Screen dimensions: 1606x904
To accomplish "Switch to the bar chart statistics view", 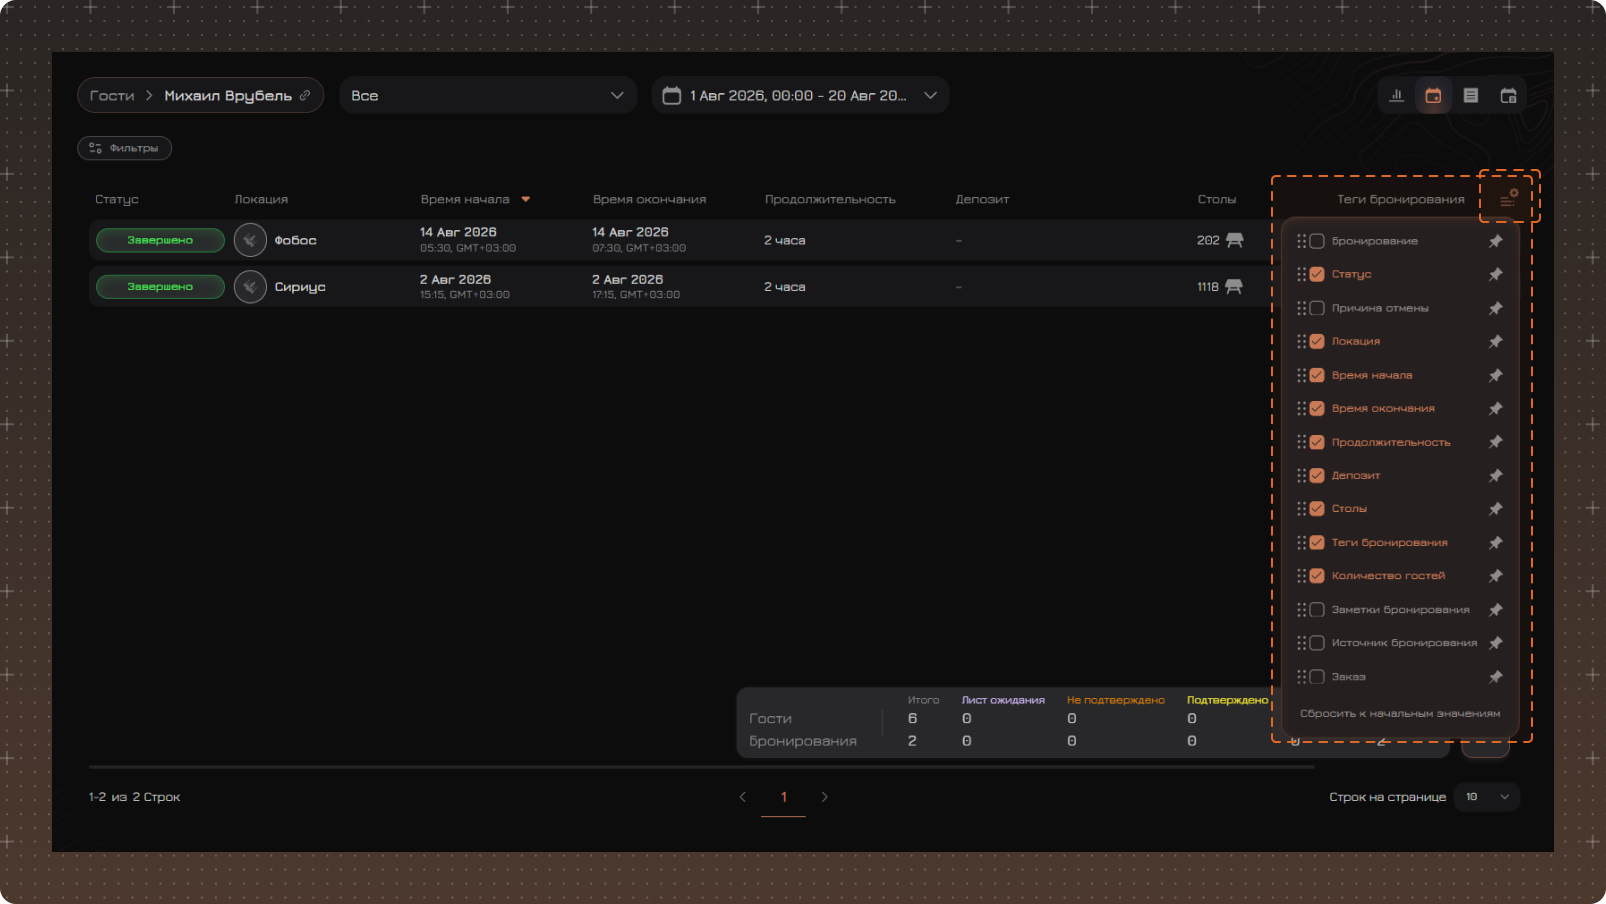I will 1396,96.
